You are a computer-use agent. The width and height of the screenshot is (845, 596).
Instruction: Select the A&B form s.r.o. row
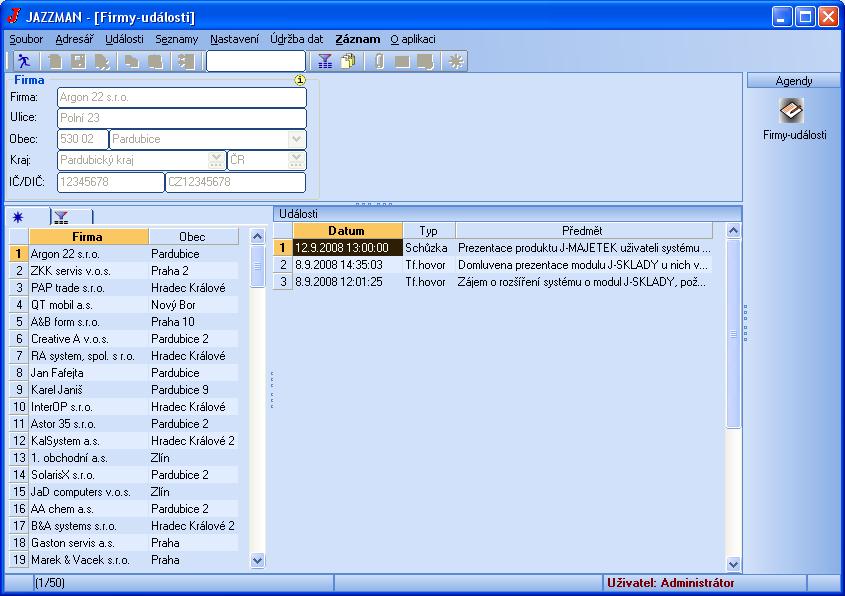(124, 322)
